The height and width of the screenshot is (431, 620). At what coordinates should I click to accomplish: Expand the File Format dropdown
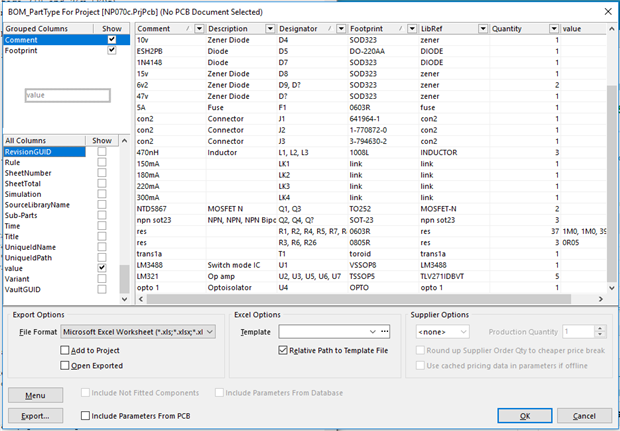tap(210, 331)
